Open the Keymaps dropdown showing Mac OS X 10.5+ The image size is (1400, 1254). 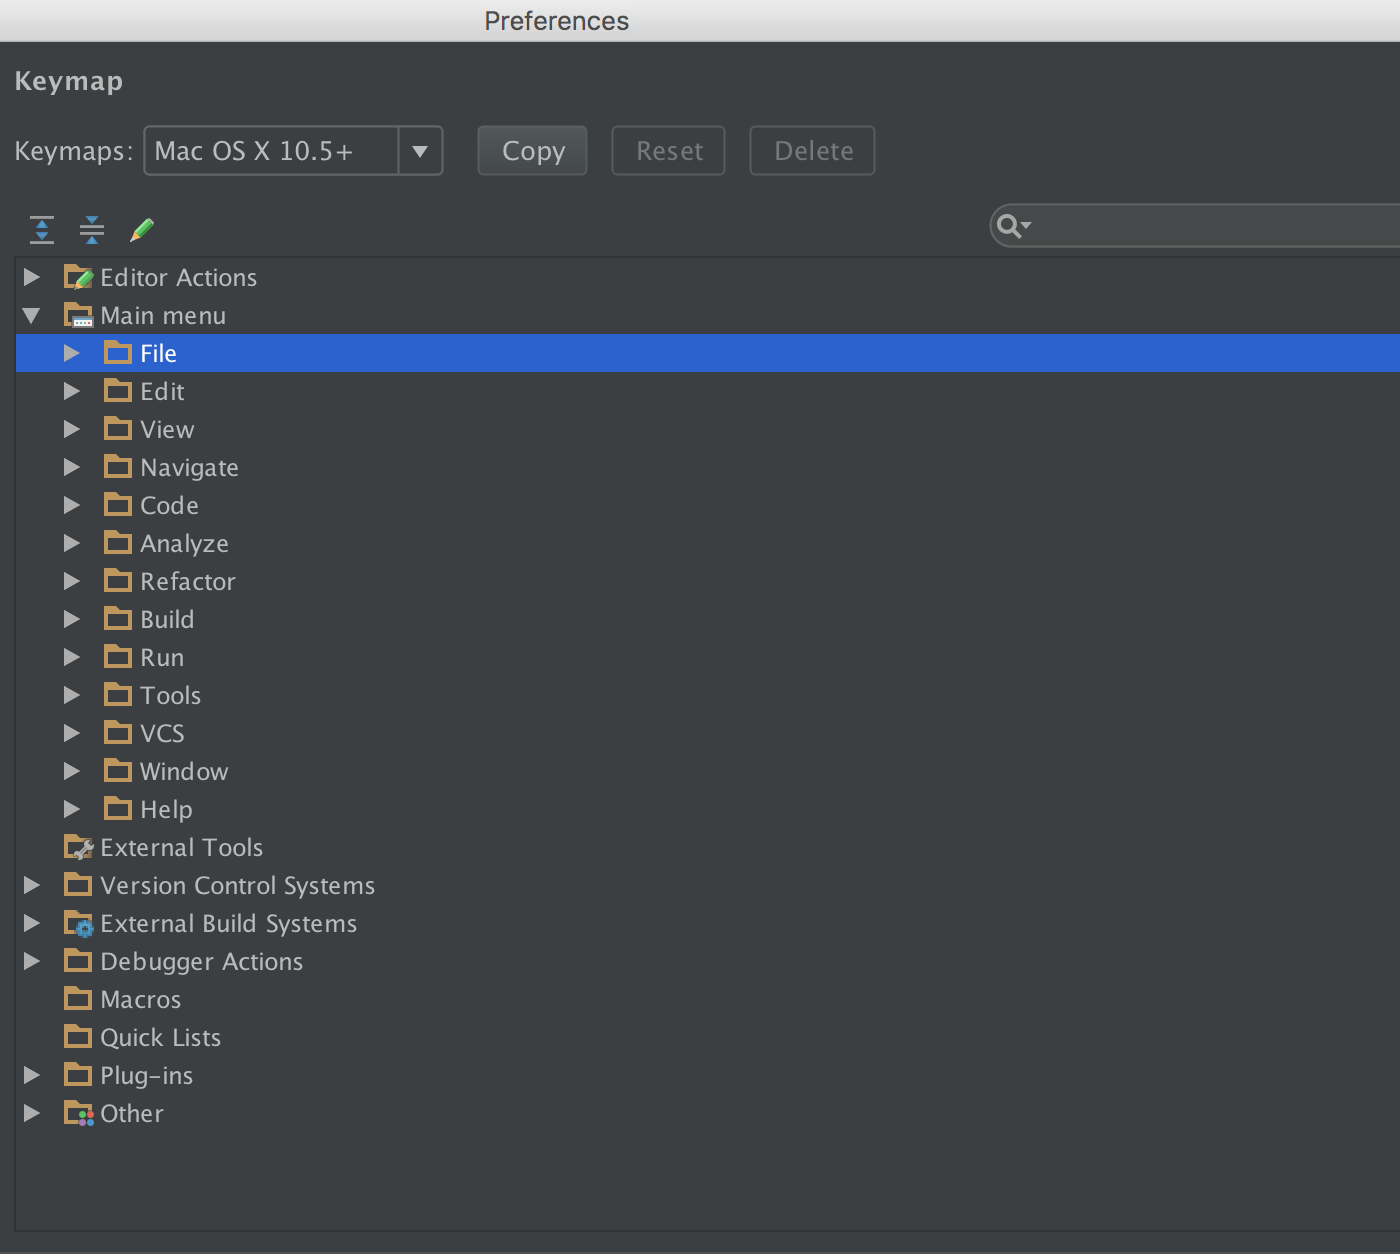(x=420, y=150)
